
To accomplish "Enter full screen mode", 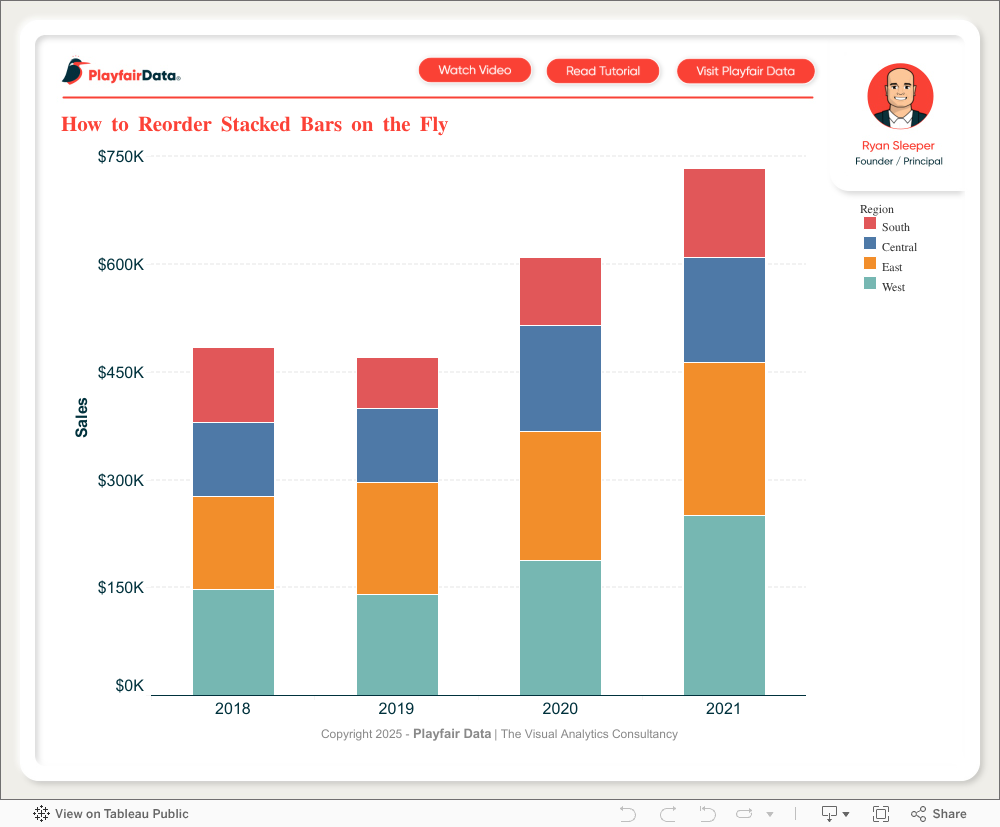I will click(881, 814).
